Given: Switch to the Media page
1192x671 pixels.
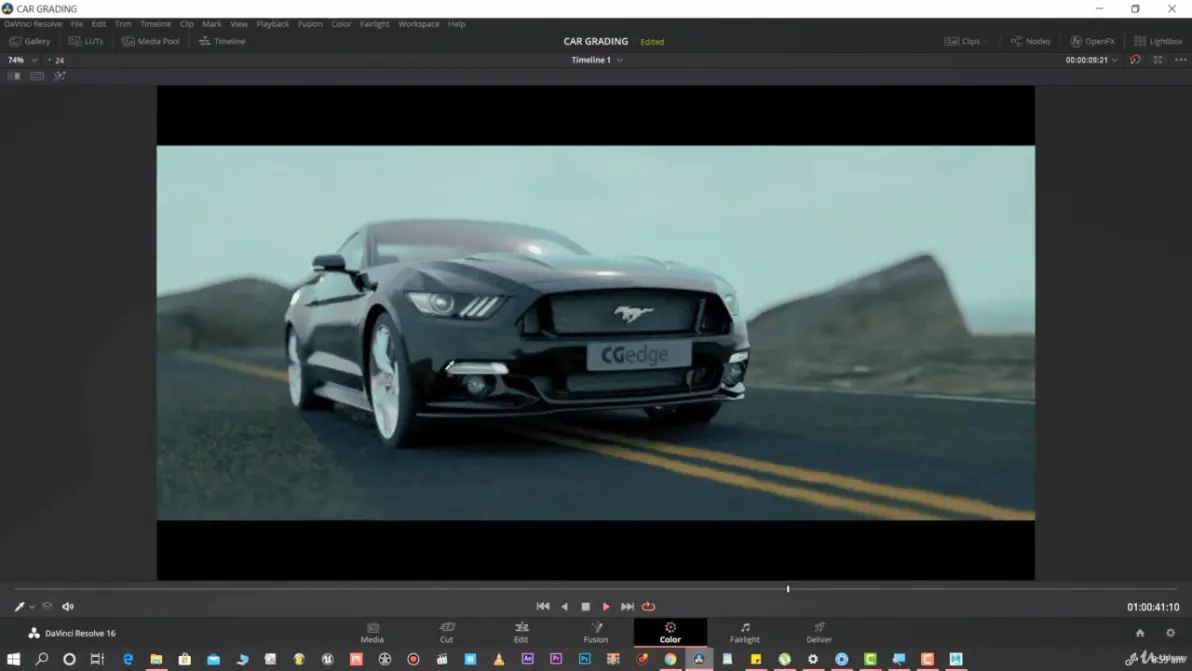Looking at the screenshot, I should tap(372, 632).
